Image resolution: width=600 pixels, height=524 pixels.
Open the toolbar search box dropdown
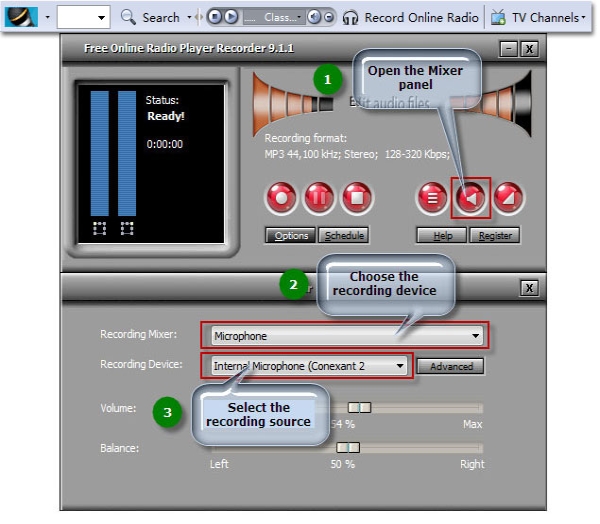101,17
